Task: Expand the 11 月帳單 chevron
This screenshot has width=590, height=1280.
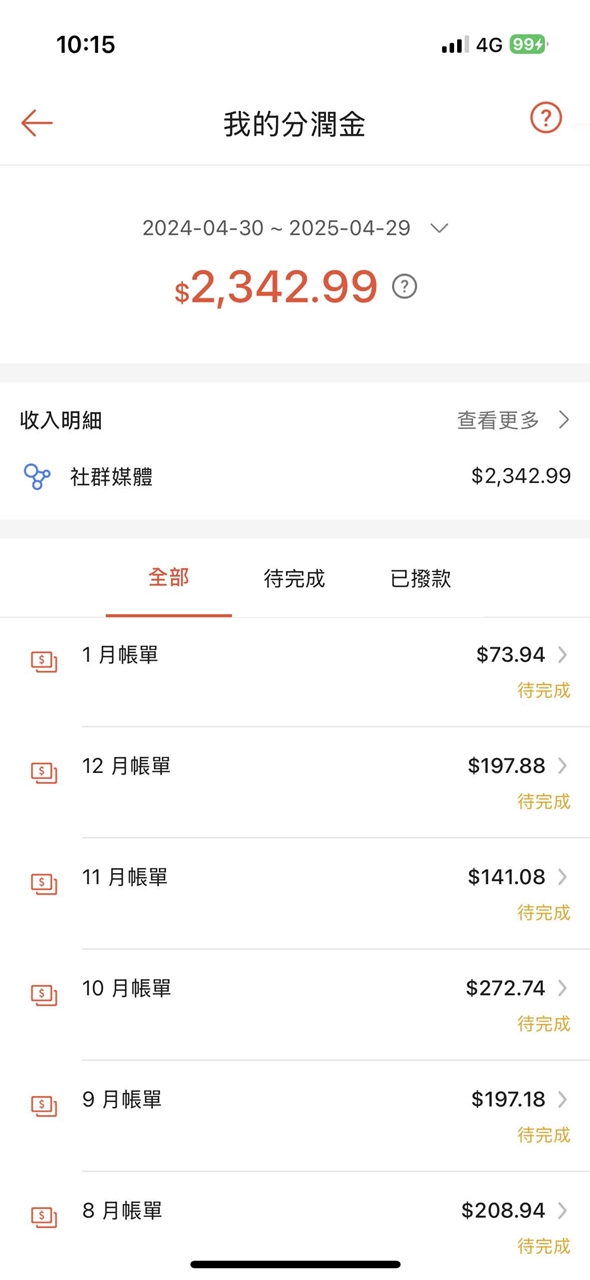Action: 563,877
